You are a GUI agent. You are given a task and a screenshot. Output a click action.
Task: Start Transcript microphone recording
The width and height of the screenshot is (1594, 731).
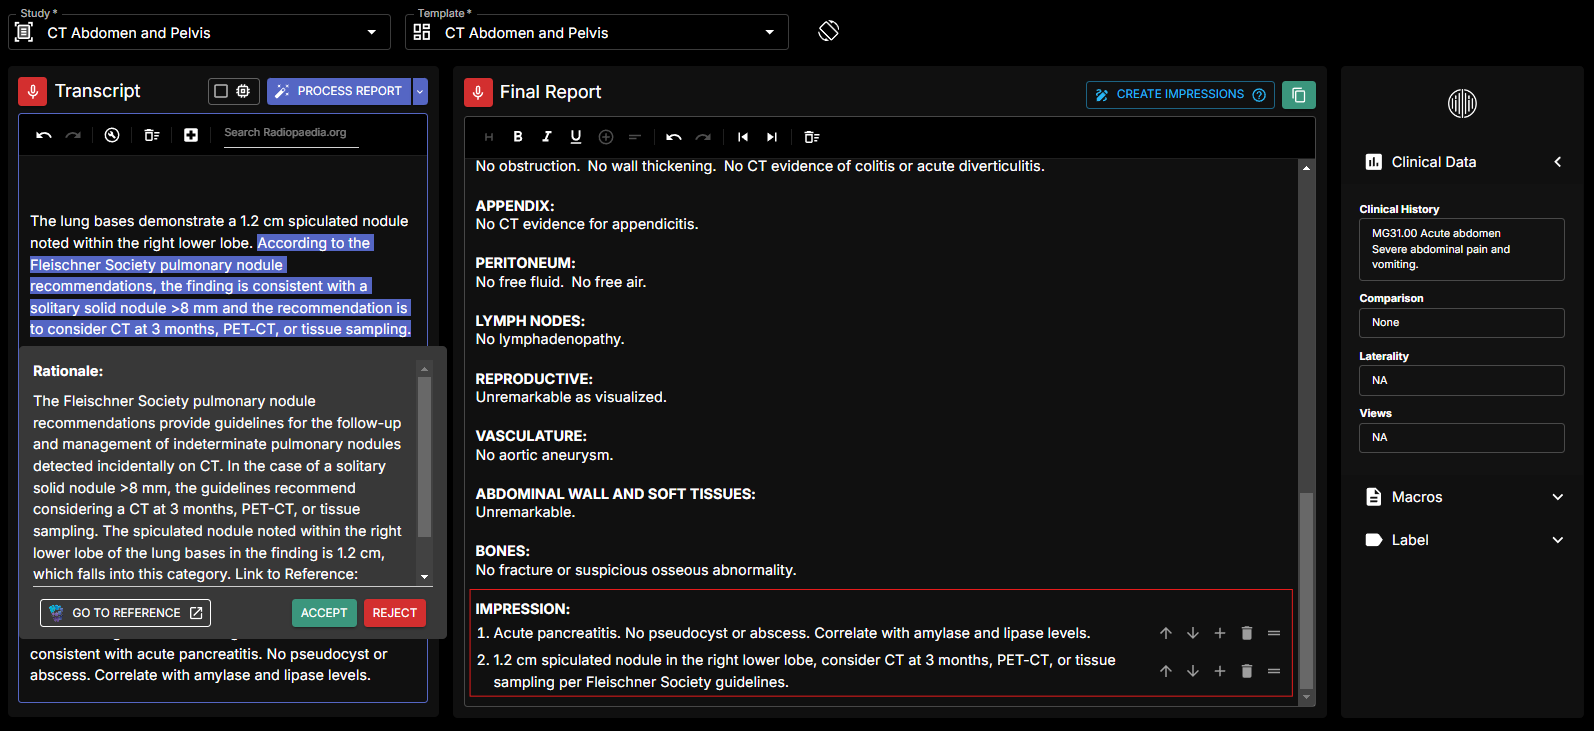pyautogui.click(x=33, y=91)
